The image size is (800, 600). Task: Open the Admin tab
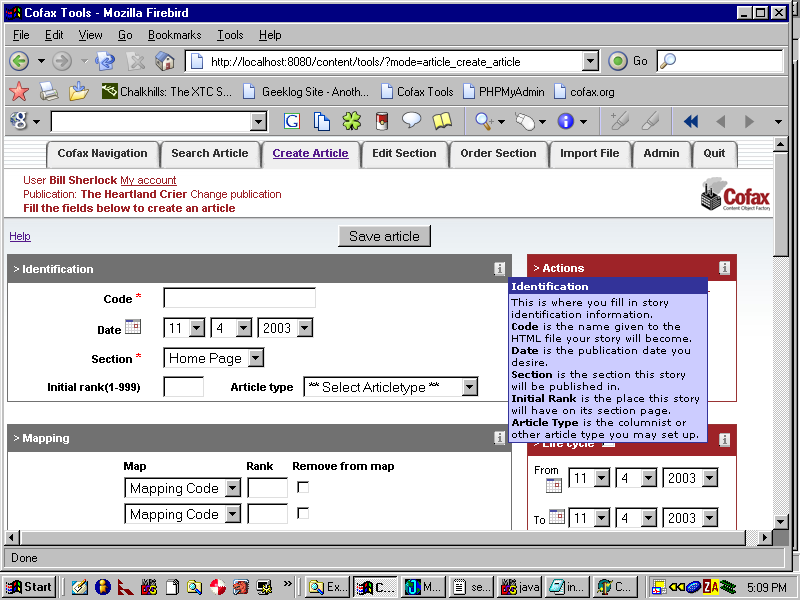coord(661,154)
